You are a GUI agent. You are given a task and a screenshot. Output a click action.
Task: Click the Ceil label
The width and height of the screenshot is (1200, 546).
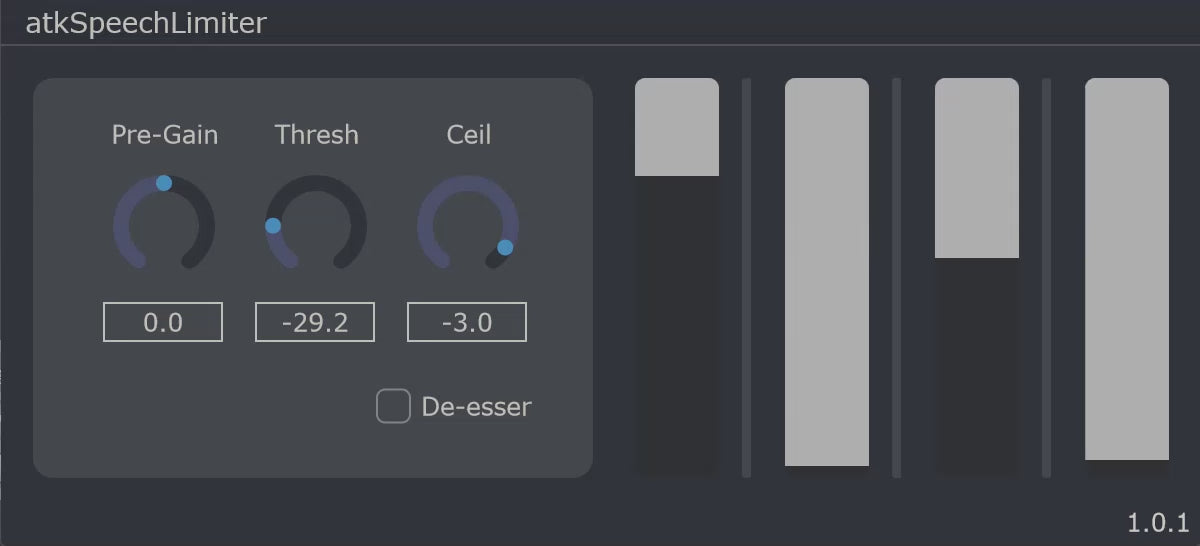(x=469, y=134)
